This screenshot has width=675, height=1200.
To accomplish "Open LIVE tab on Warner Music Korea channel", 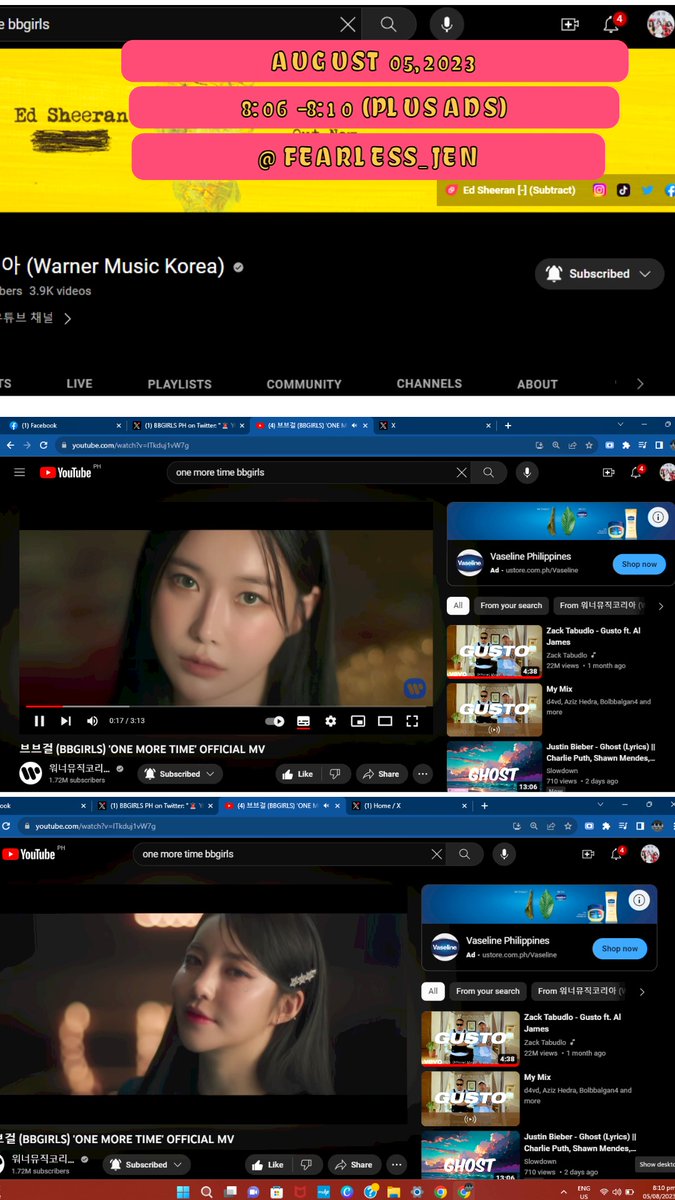I will 79,384.
